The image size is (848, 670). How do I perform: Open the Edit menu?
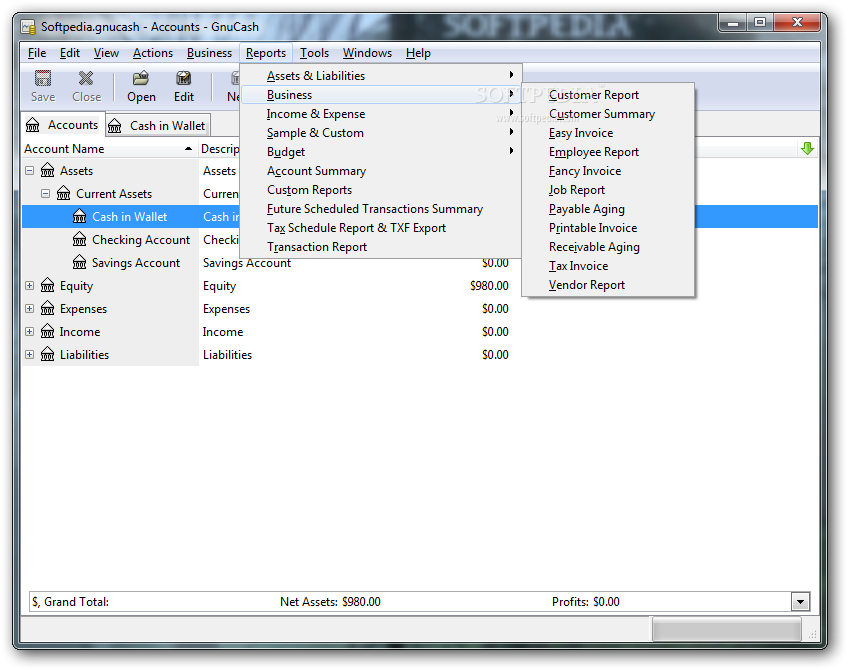coord(70,53)
